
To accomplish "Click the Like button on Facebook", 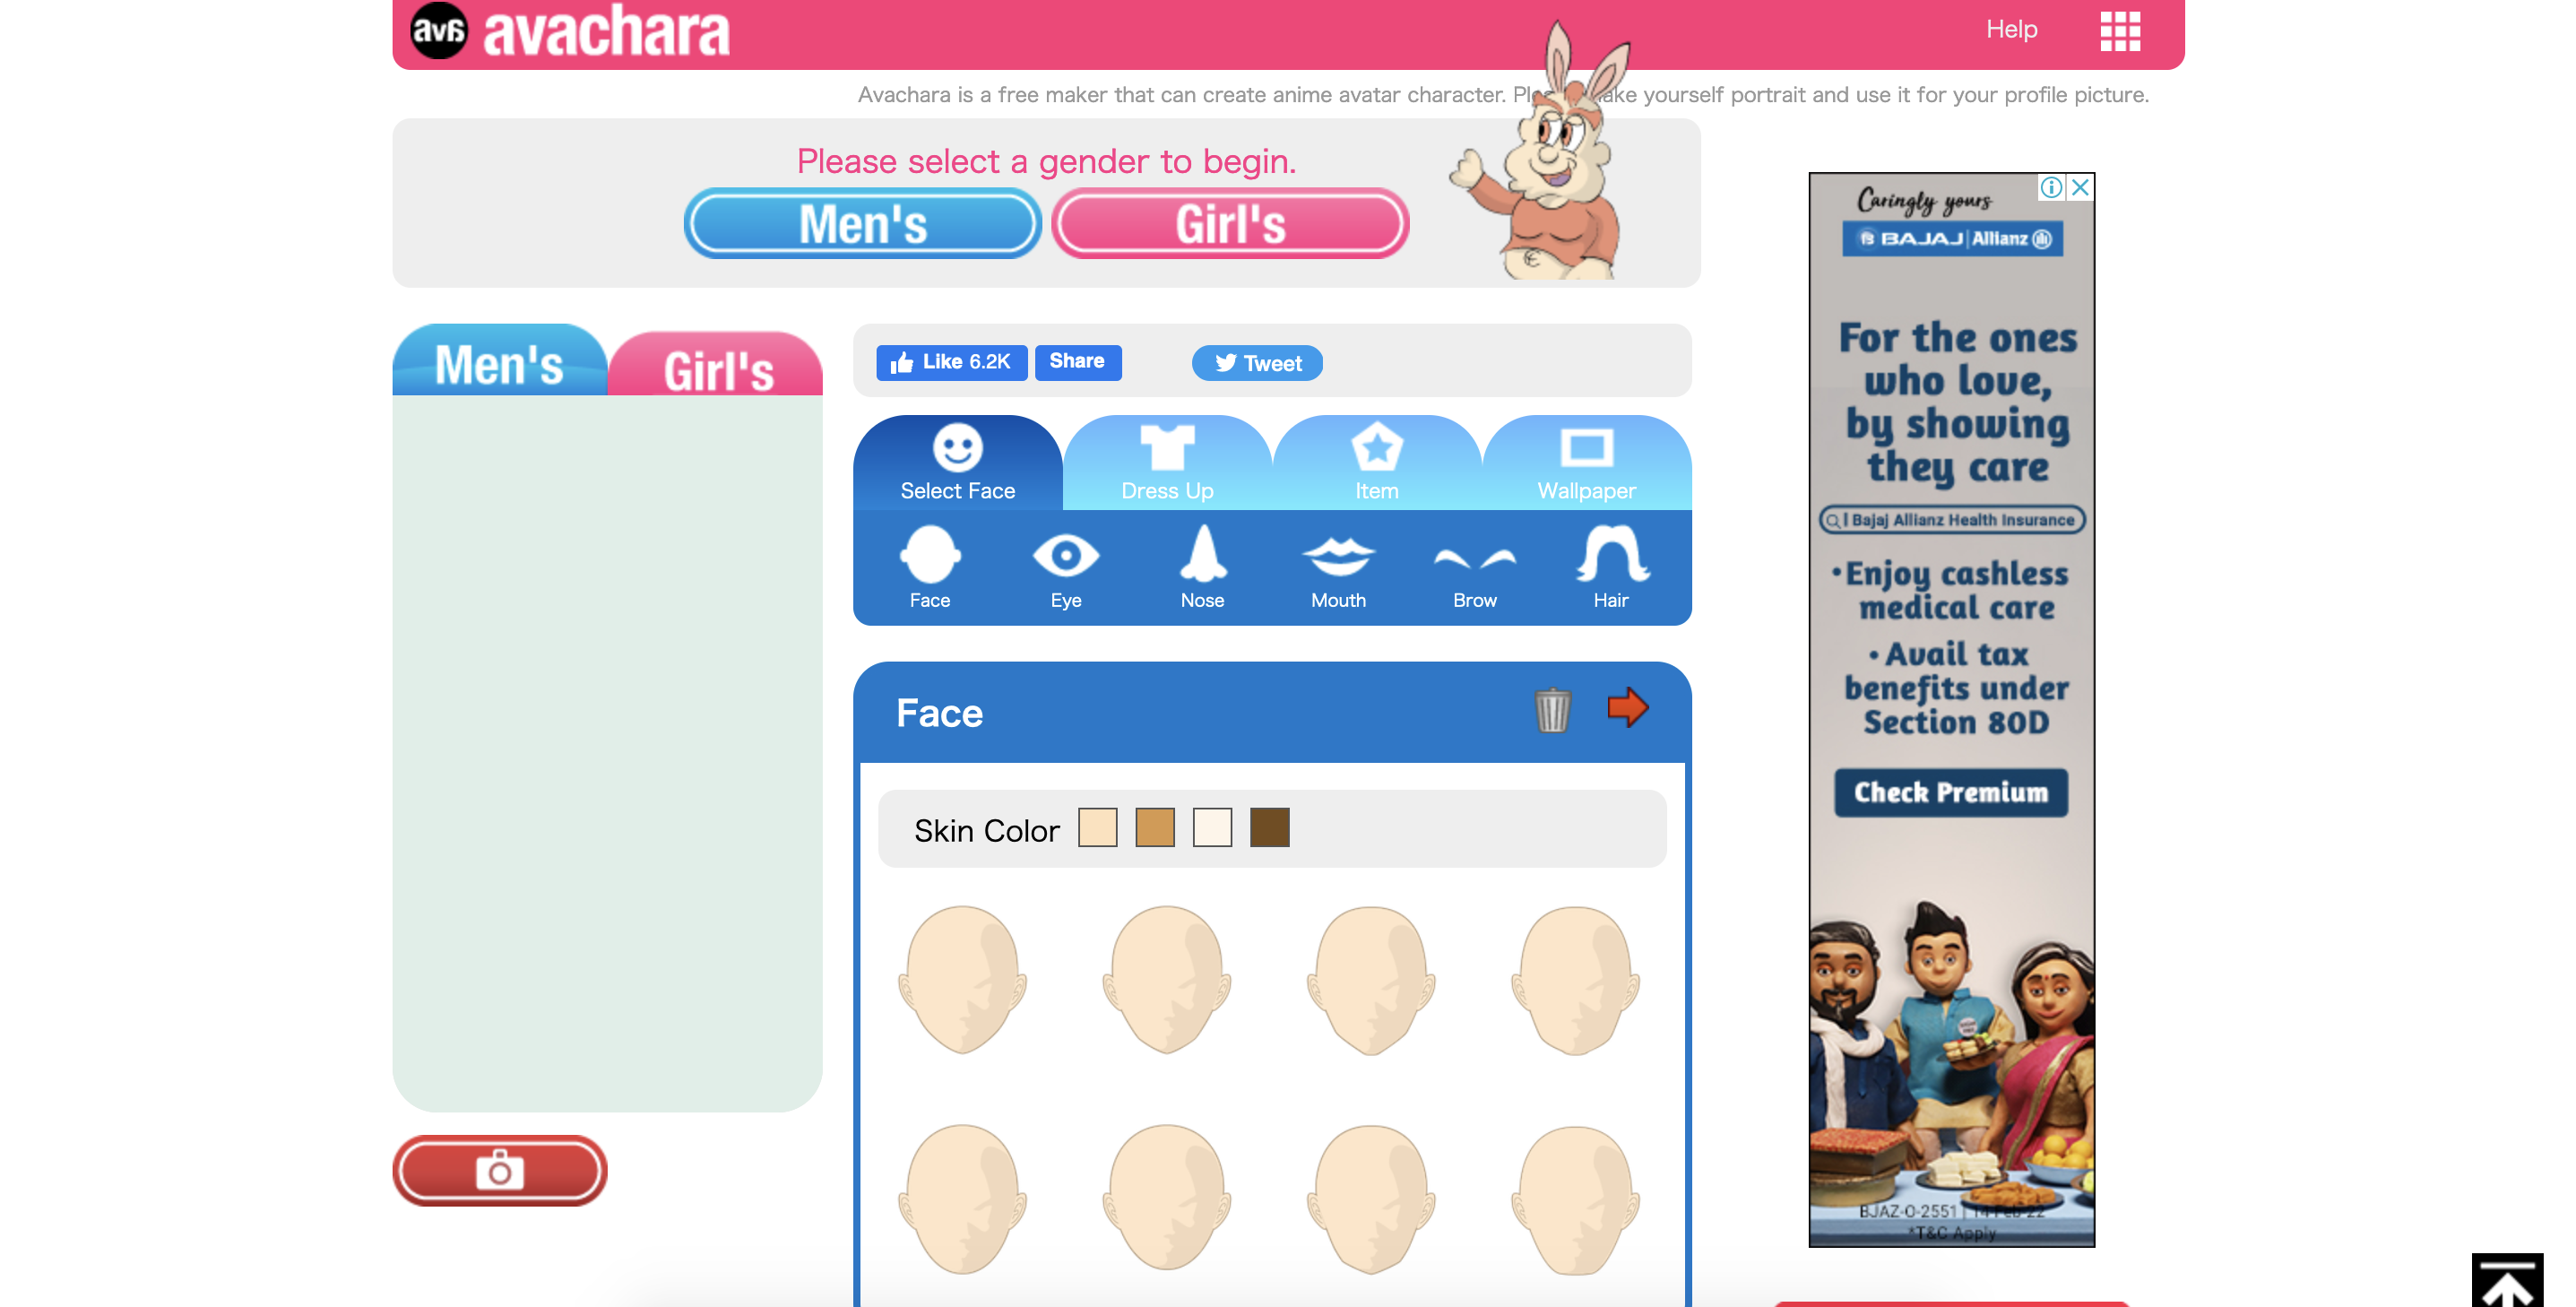I will tap(953, 362).
